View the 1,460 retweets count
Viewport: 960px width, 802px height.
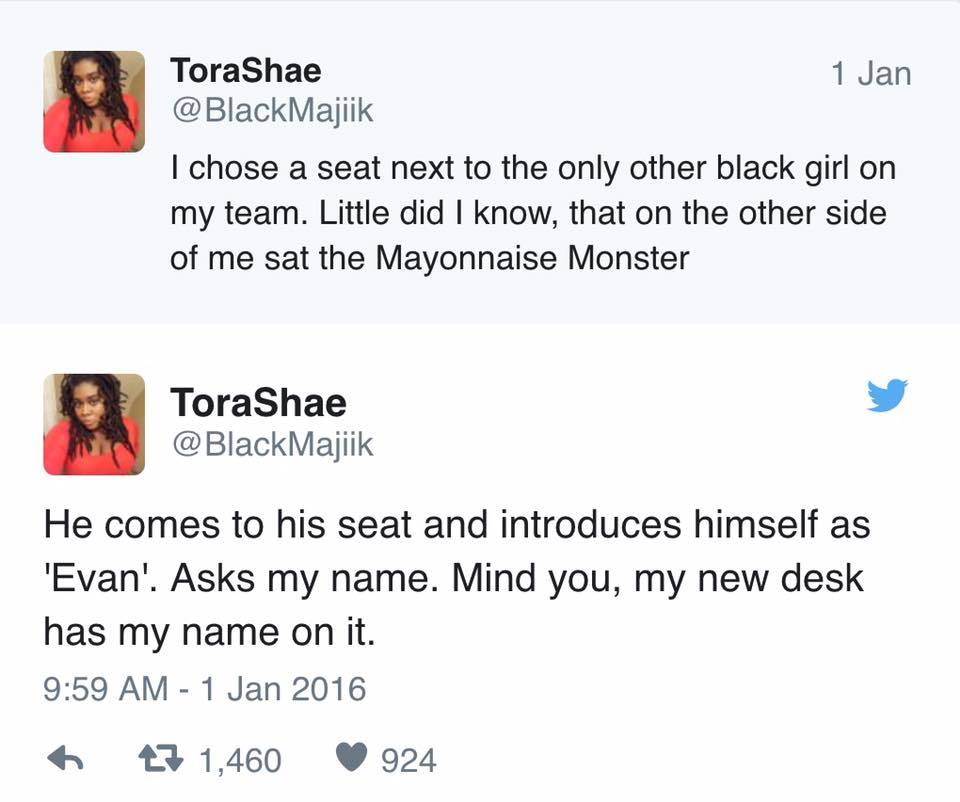tap(240, 761)
